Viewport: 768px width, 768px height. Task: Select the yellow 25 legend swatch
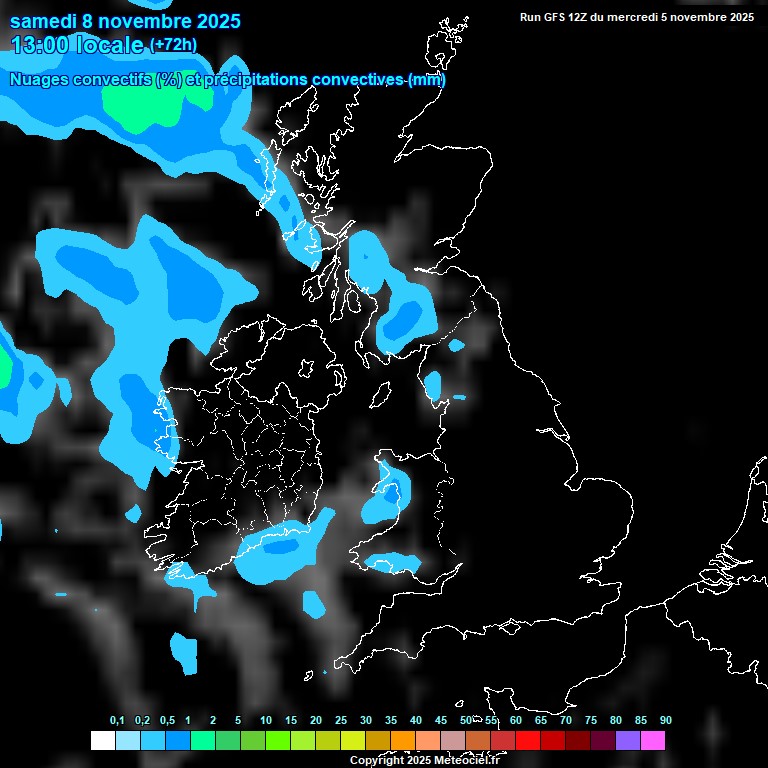coord(352,740)
